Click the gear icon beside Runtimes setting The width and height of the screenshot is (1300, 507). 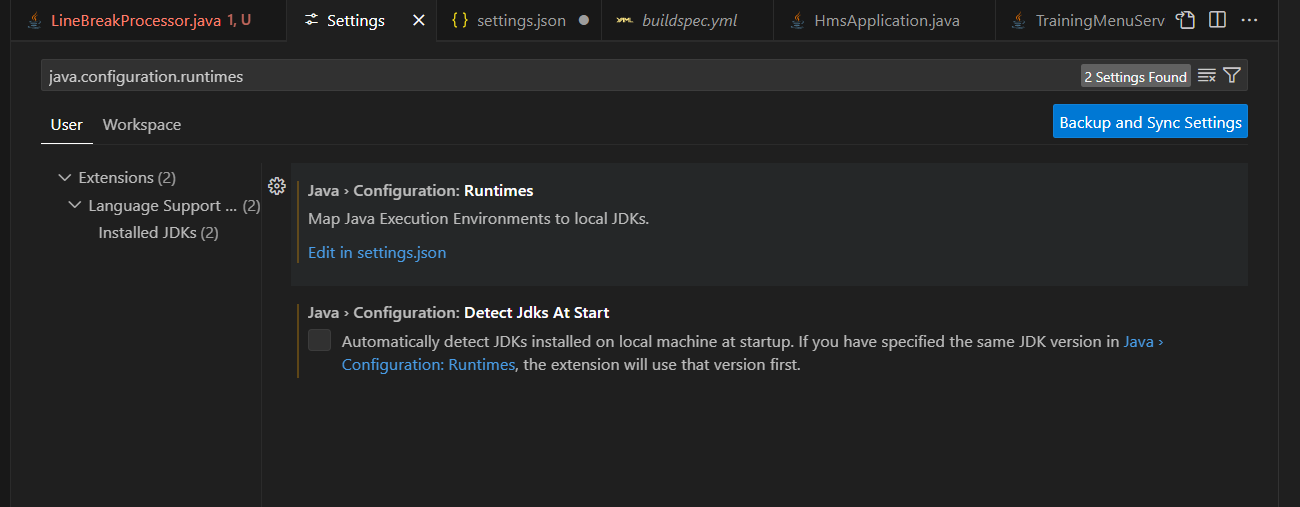point(277,186)
